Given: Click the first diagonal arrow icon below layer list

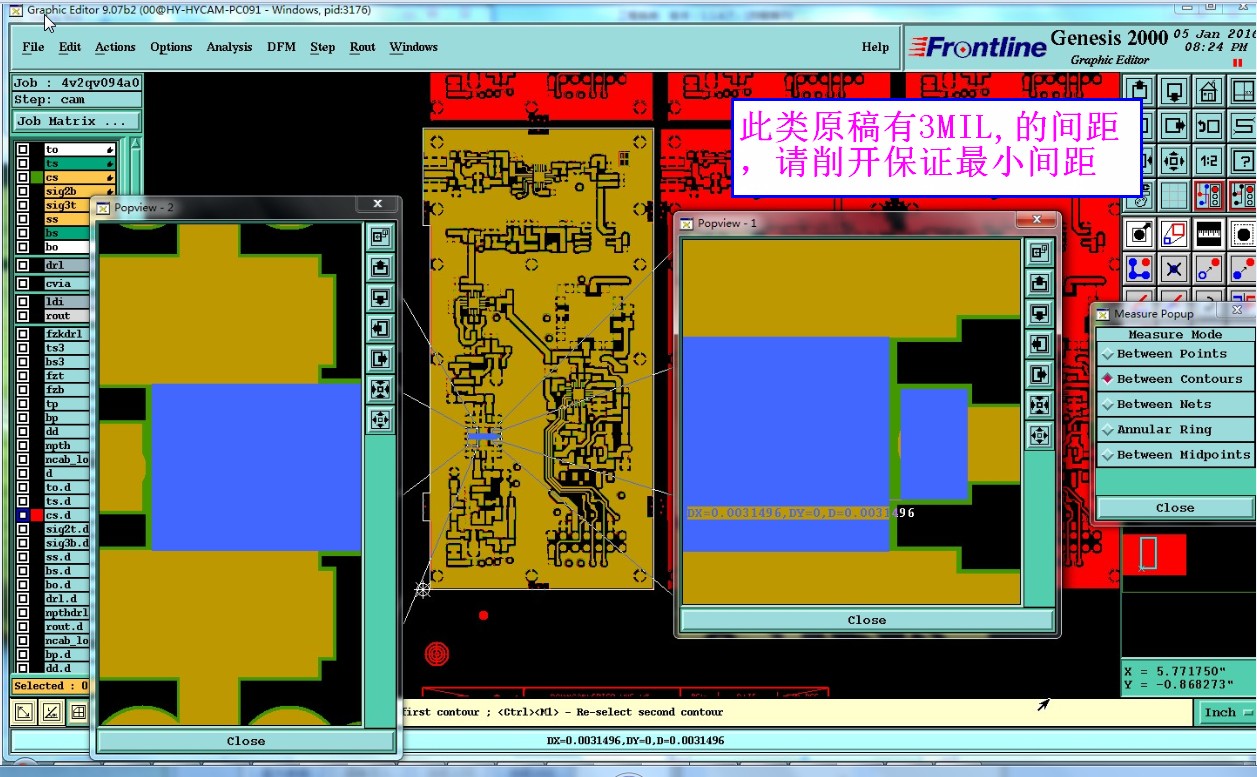Looking at the screenshot, I should 24,712.
